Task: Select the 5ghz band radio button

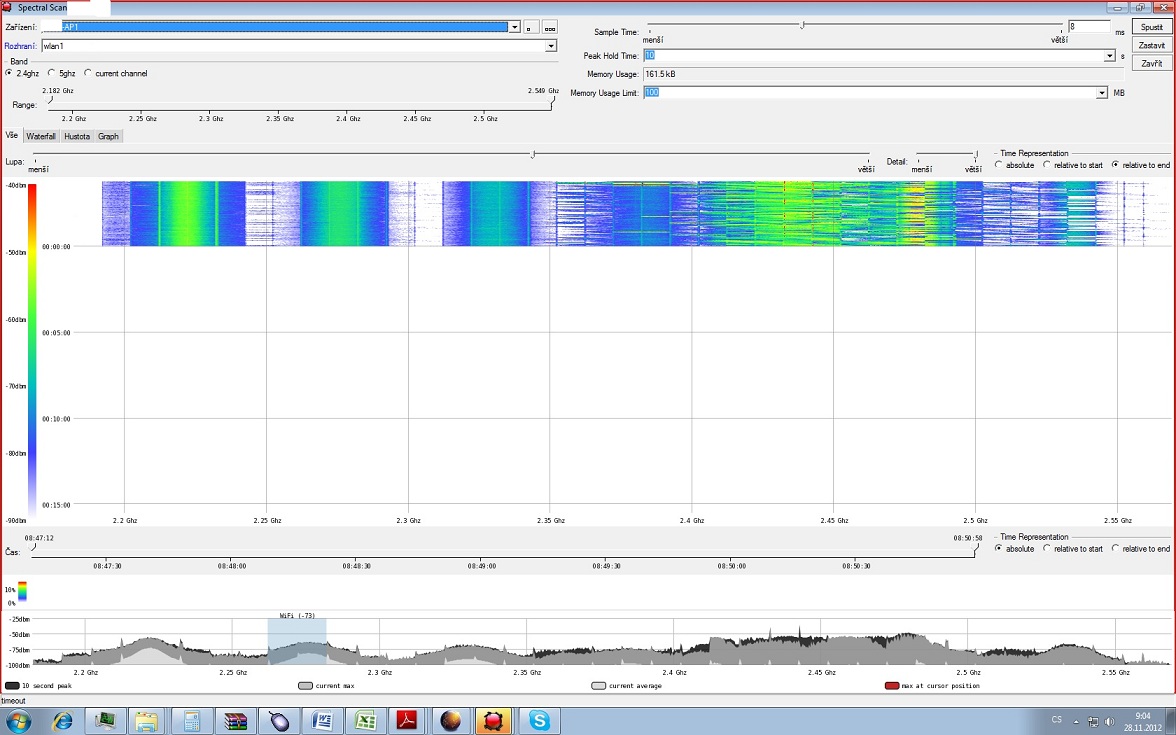Action: click(x=52, y=74)
